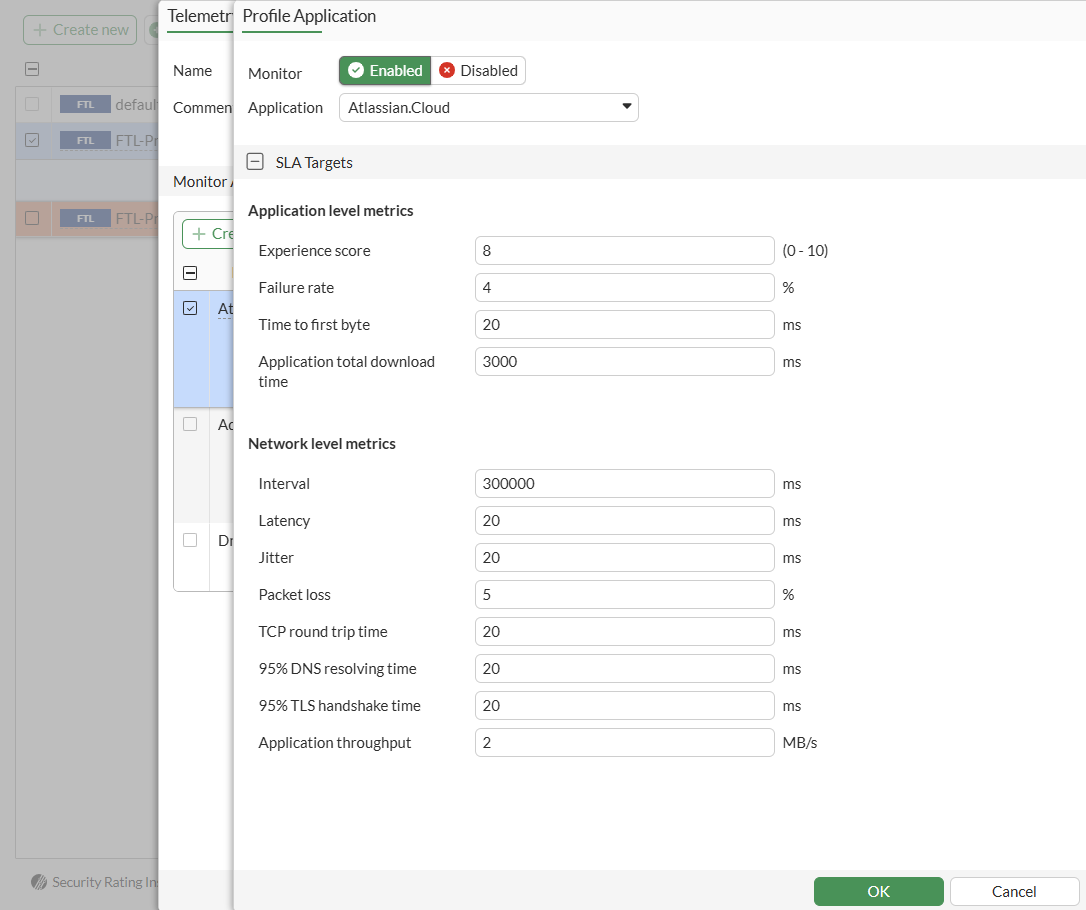Click the plus icon on the Create button
The width and height of the screenshot is (1086, 910).
[x=199, y=233]
